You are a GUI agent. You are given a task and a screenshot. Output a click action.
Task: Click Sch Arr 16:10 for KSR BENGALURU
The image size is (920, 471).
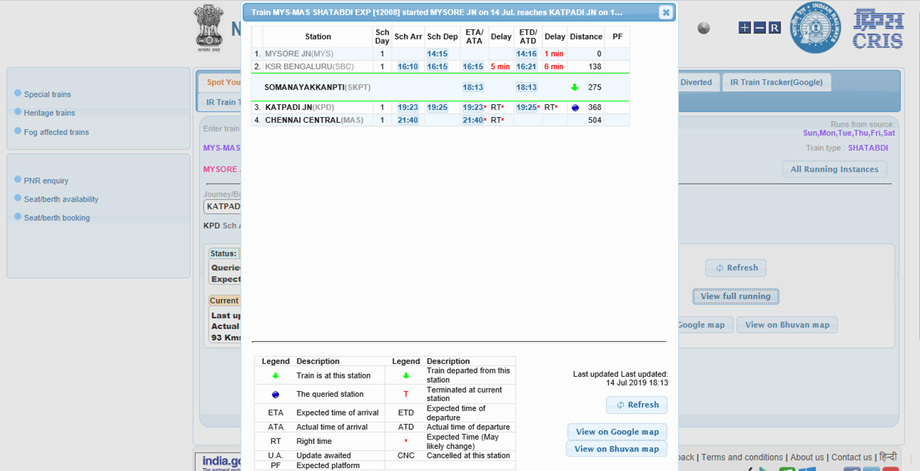pos(408,67)
